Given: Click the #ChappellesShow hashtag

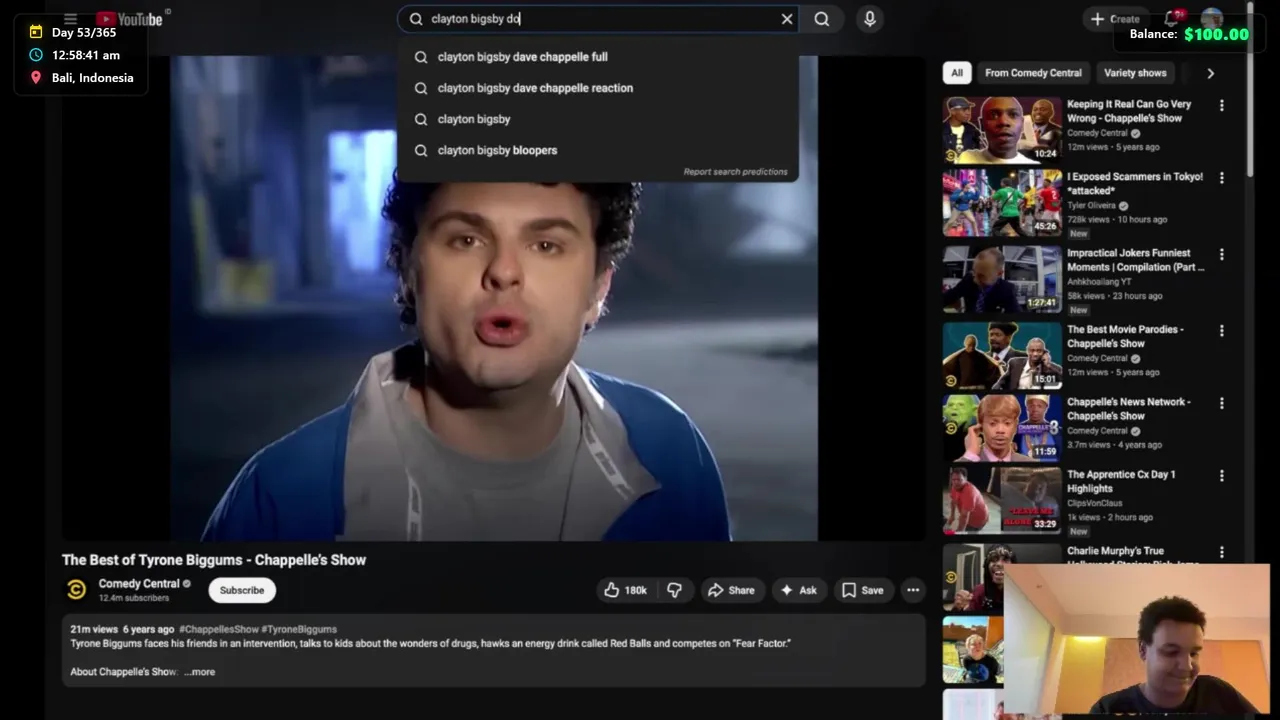Looking at the screenshot, I should tap(218, 629).
